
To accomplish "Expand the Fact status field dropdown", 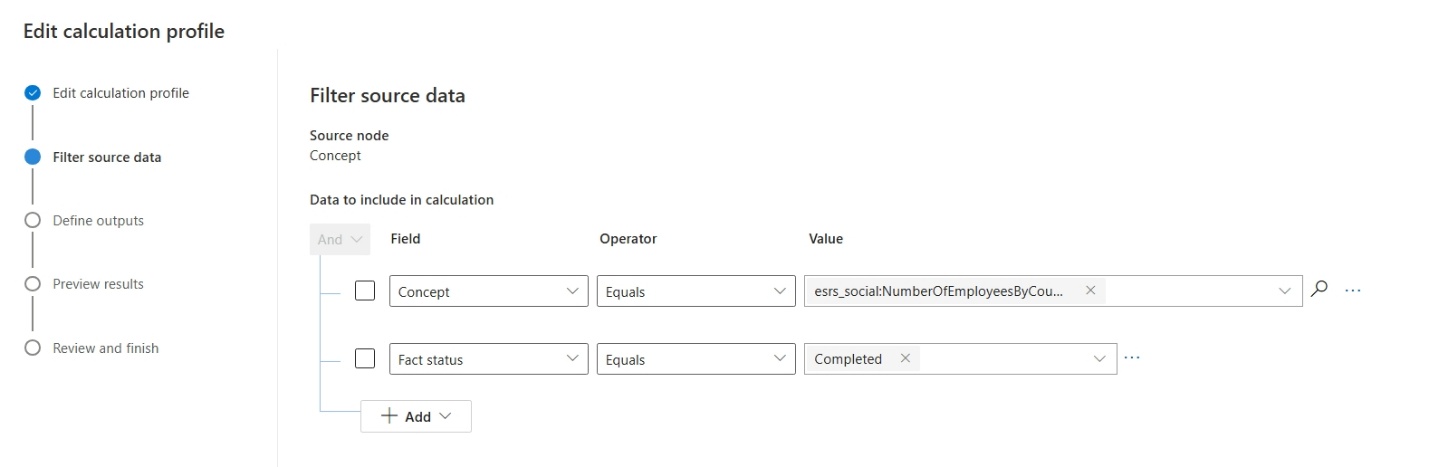I will click(489, 359).
